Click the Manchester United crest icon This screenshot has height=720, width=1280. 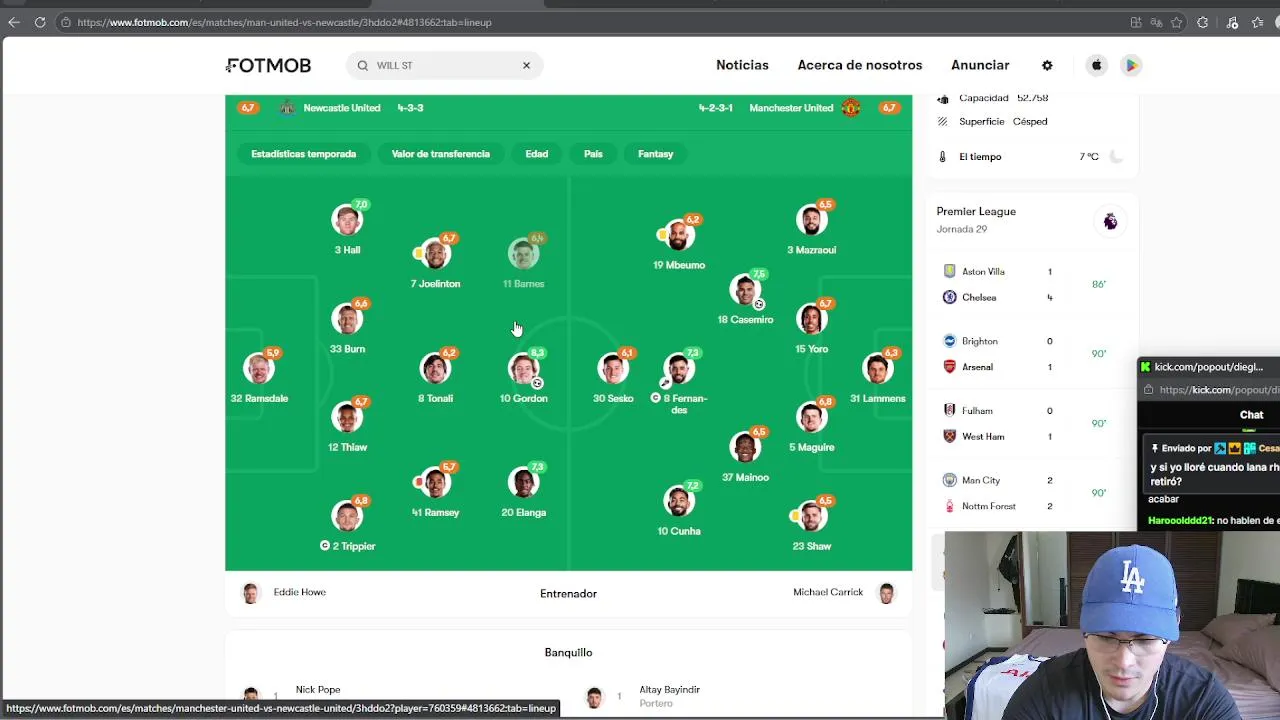click(x=851, y=107)
